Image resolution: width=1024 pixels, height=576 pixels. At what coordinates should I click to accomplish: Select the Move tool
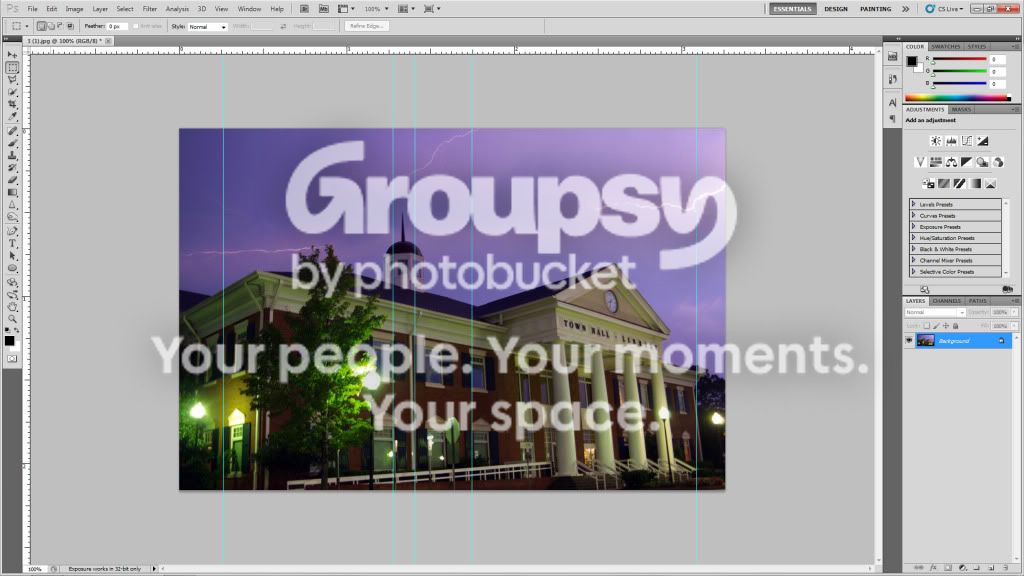click(12, 56)
